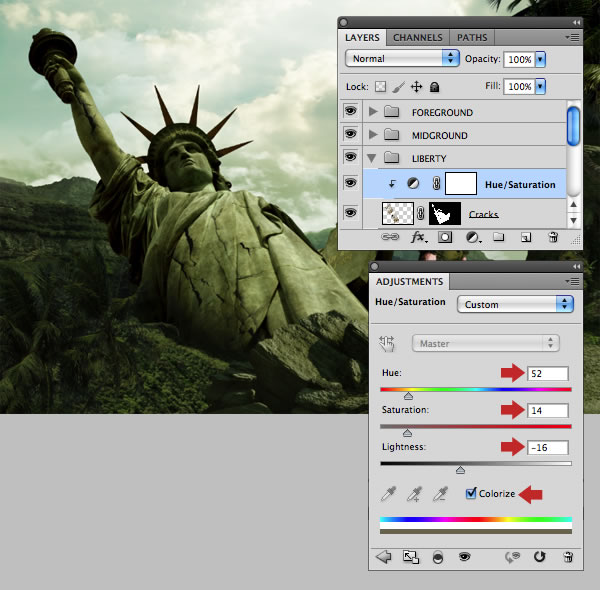This screenshot has height=590, width=600.
Task: Click Lightness slider handle
Action: click(460, 470)
